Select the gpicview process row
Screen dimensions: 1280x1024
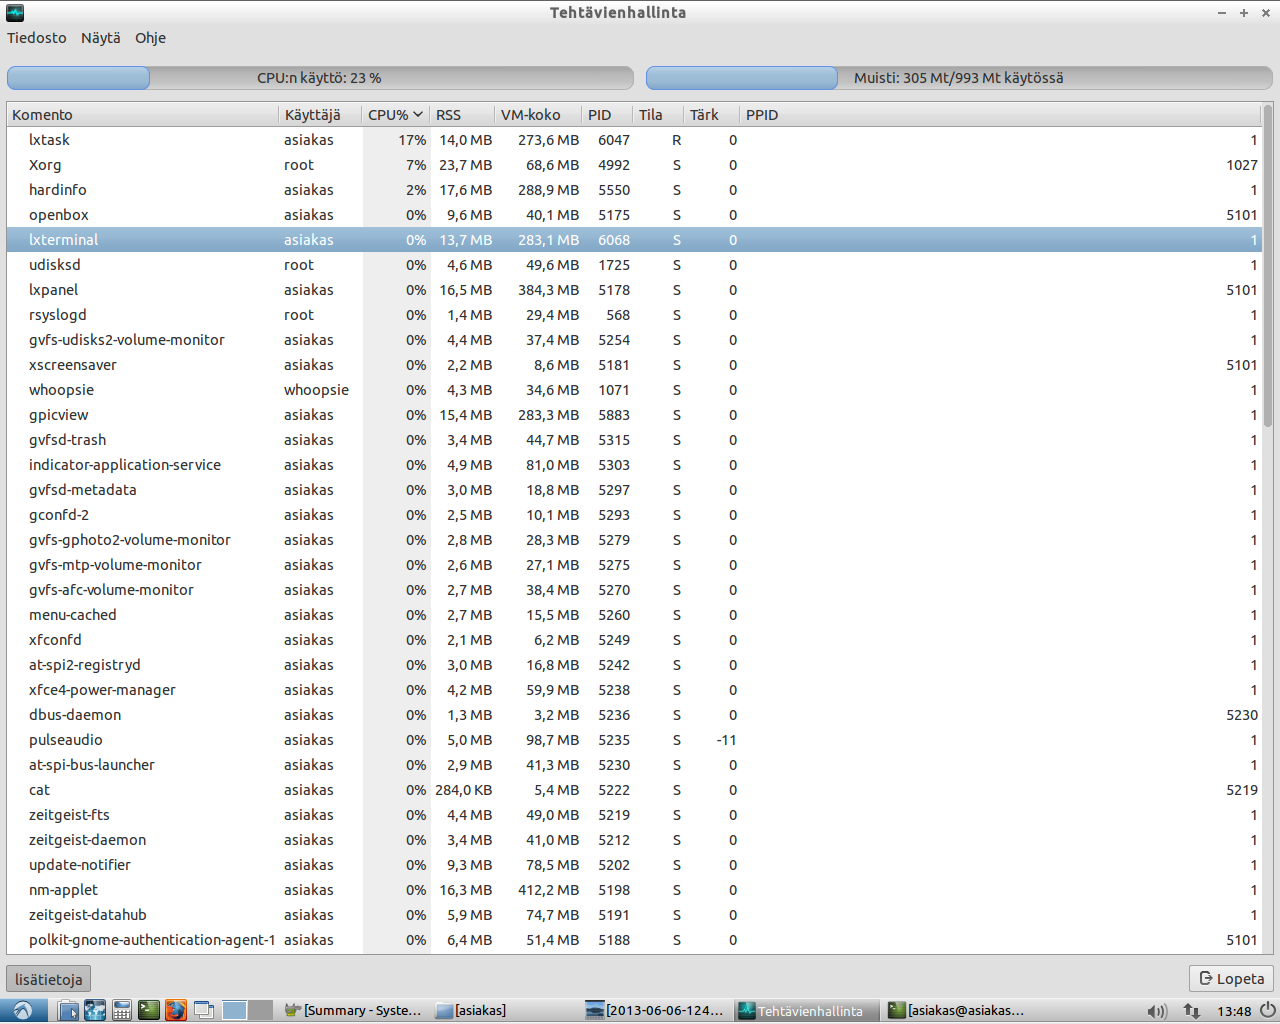tap(634, 415)
